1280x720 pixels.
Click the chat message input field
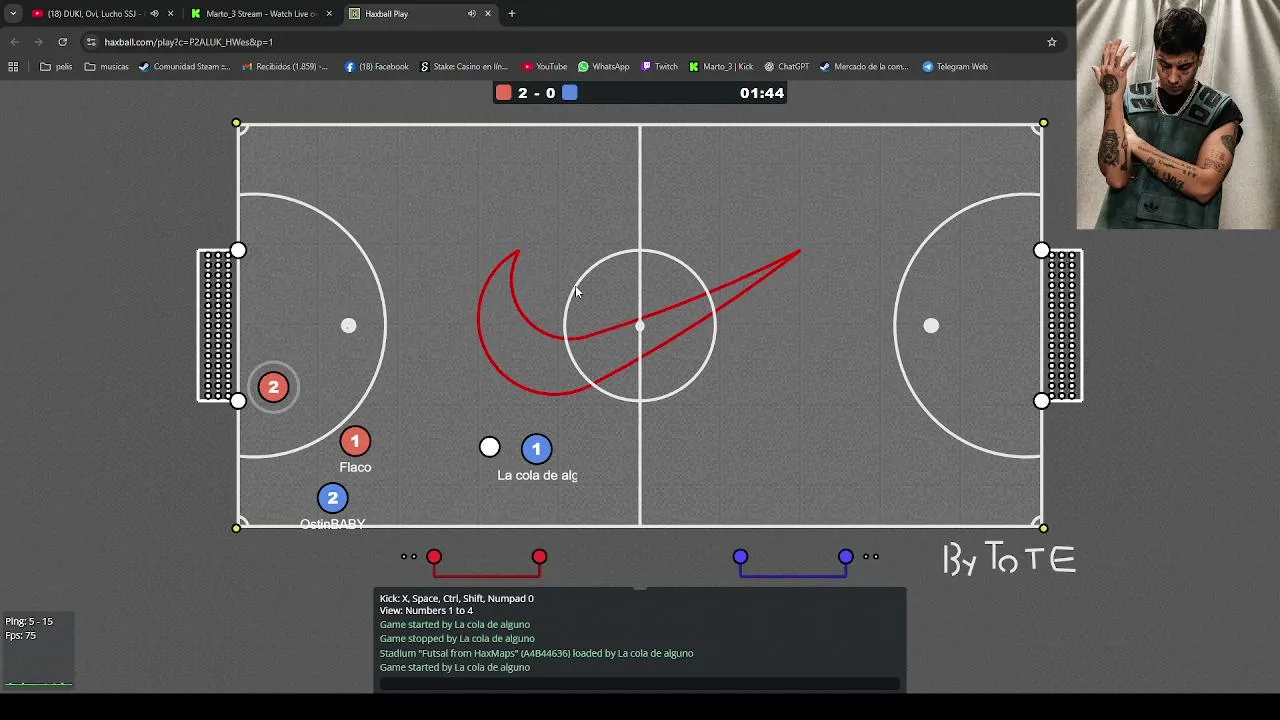point(639,684)
